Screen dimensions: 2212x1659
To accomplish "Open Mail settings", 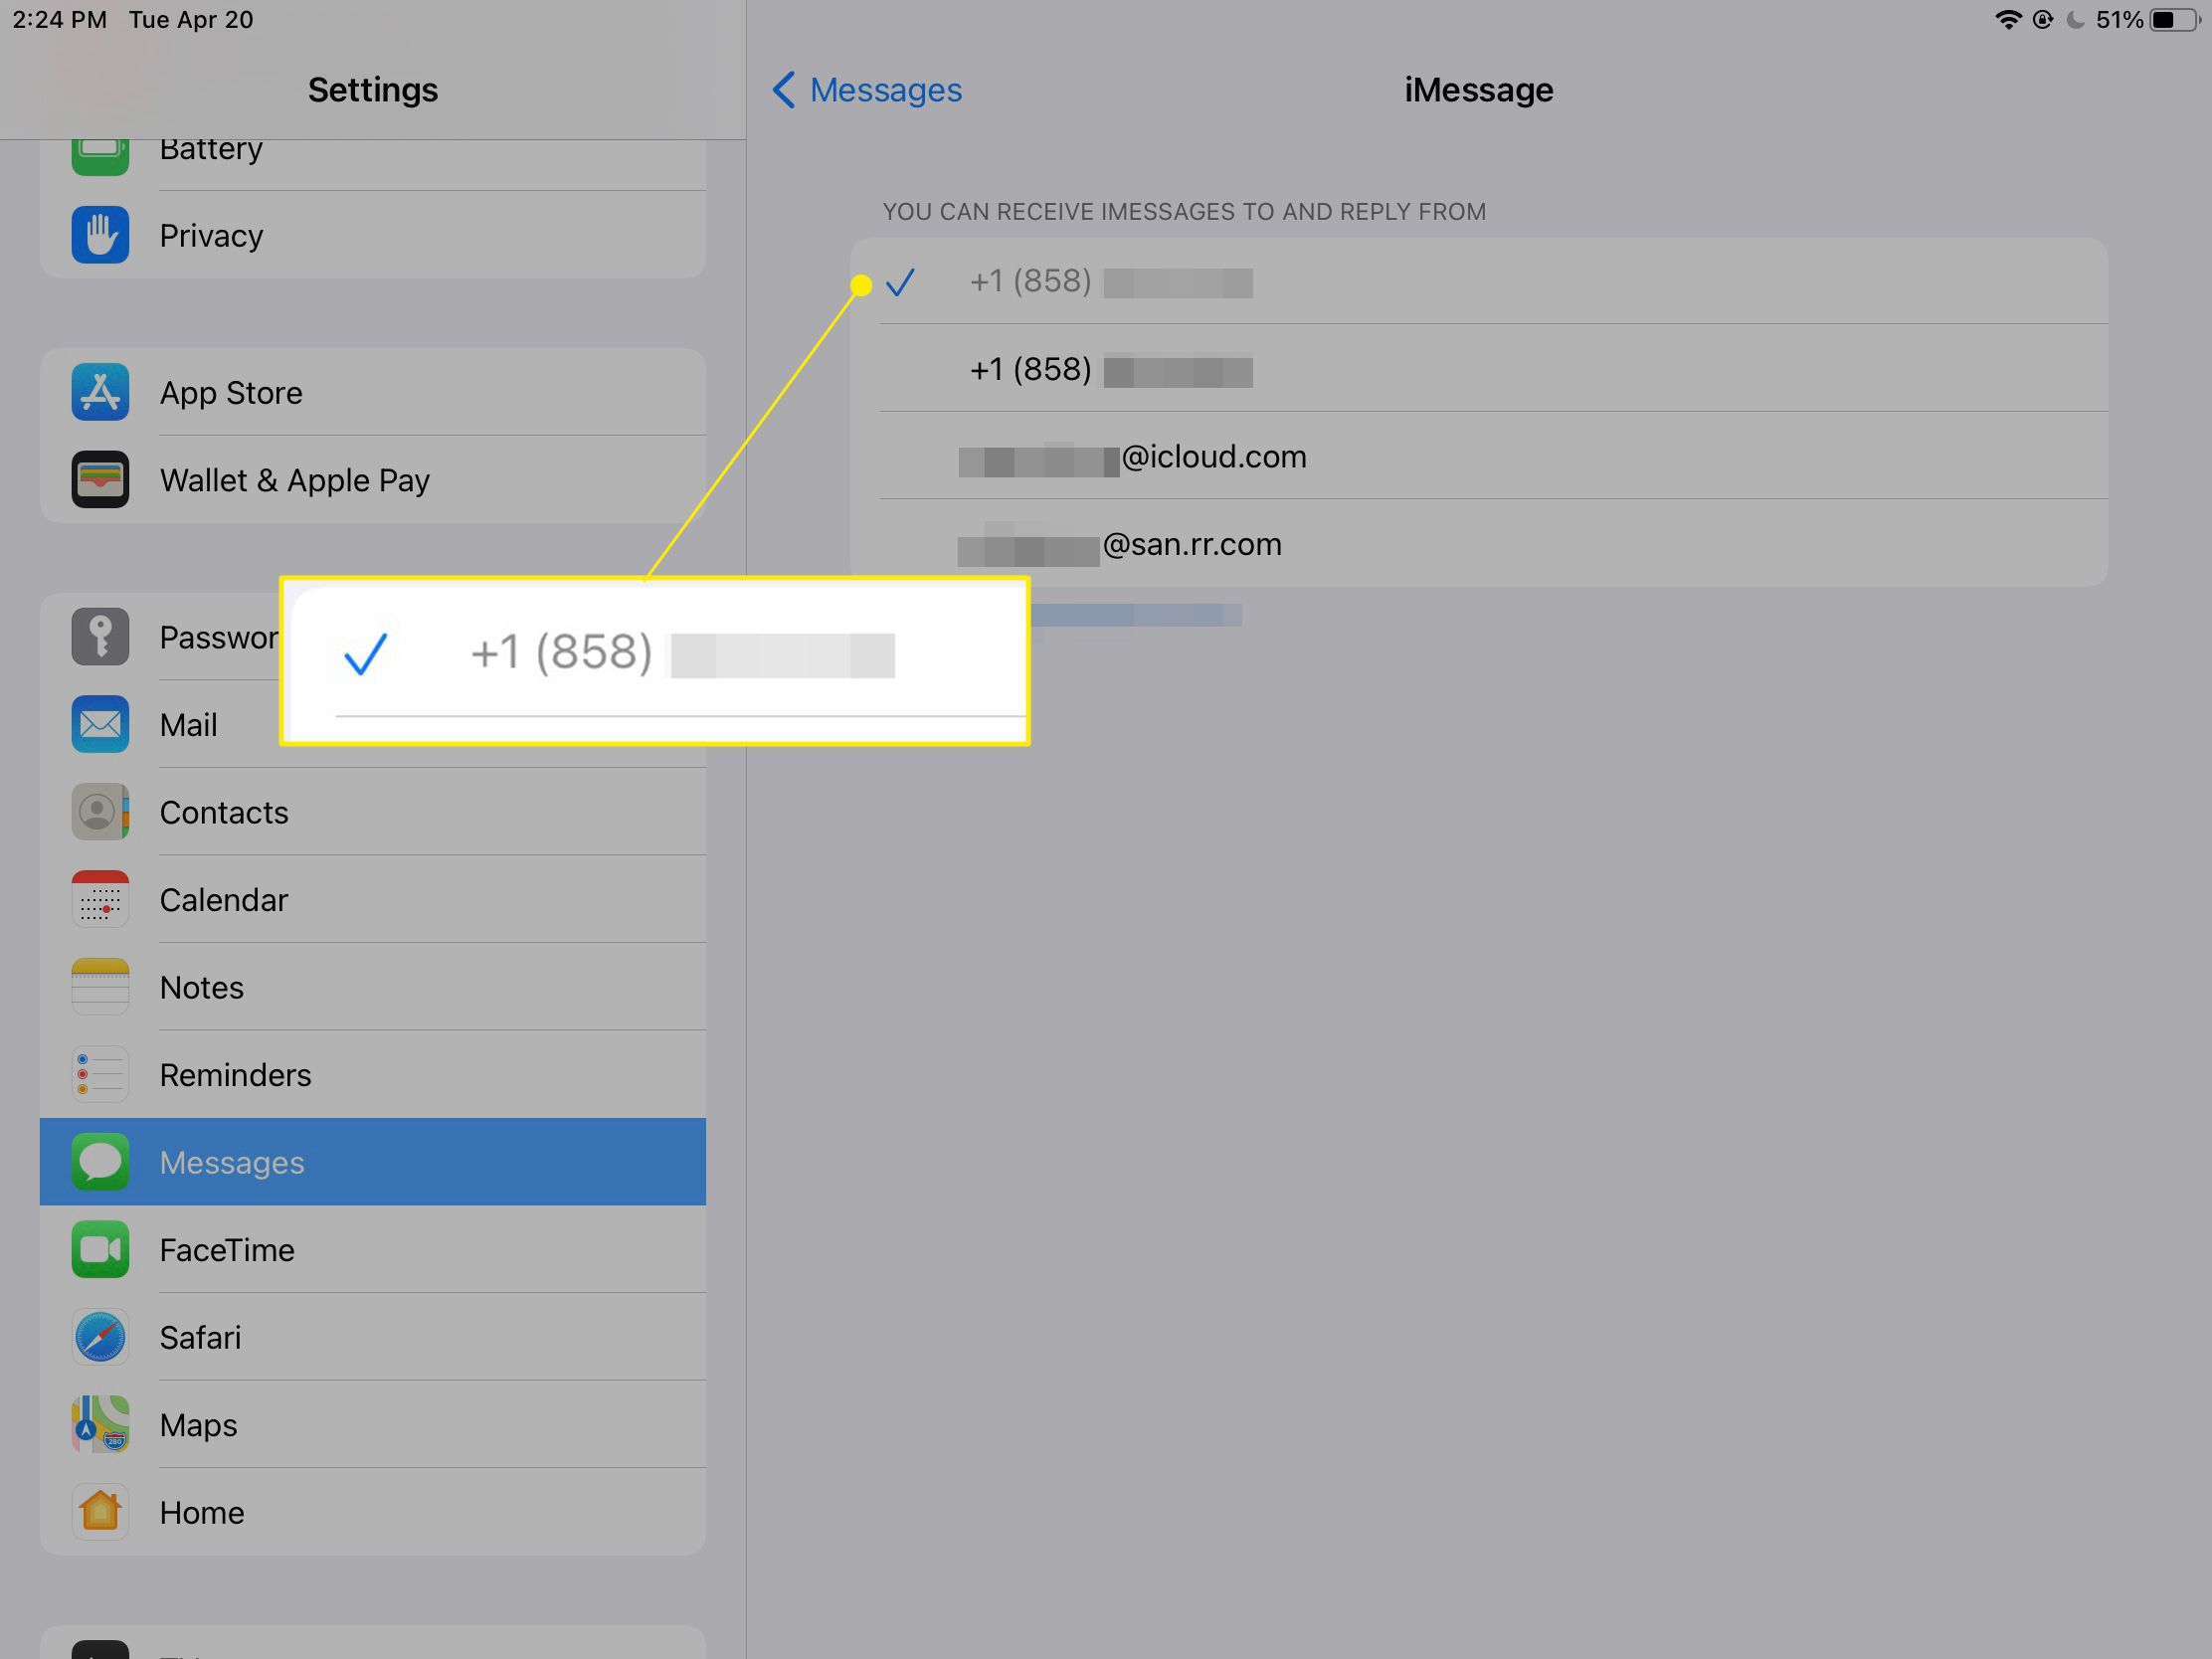I will point(373,724).
